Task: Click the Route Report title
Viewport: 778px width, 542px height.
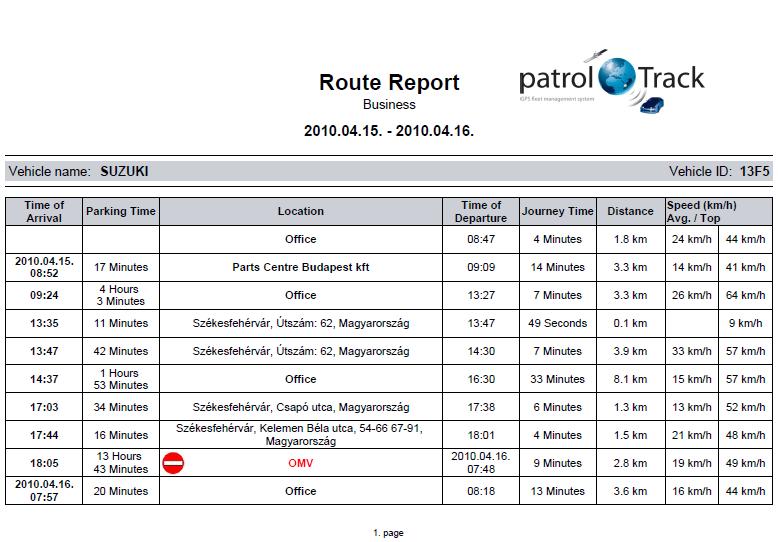Action: pyautogui.click(x=389, y=83)
